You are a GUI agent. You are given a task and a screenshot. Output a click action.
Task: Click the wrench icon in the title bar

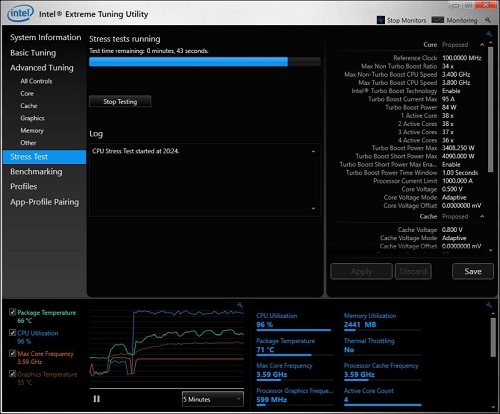[488, 20]
